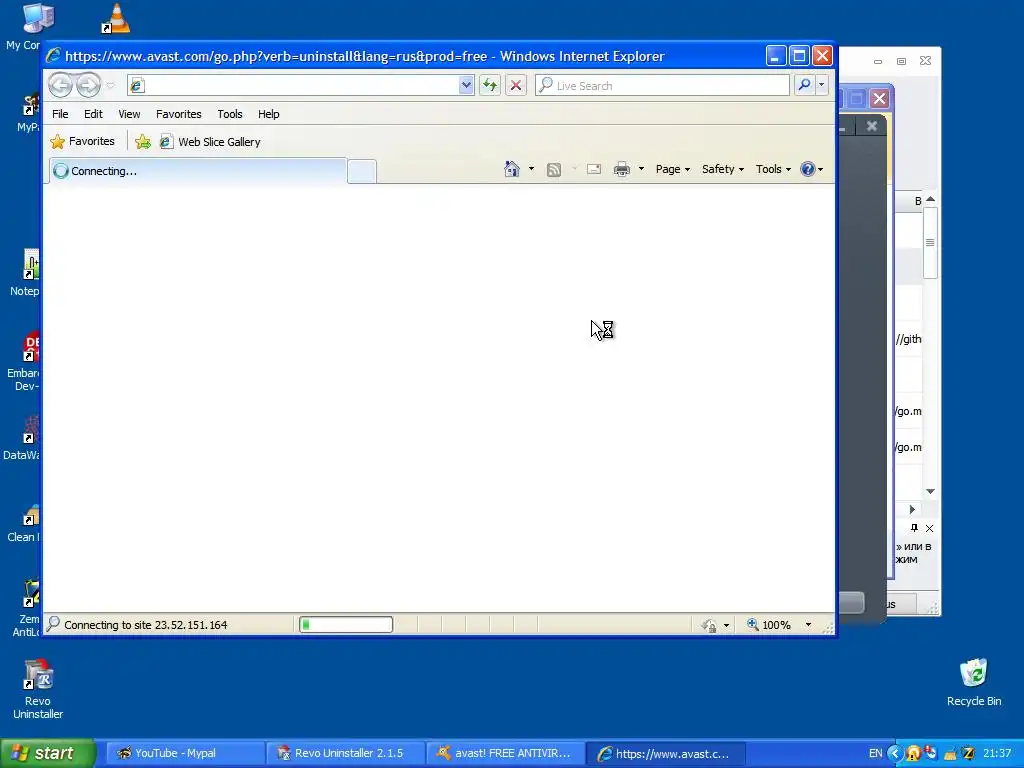Click the Refresh button with green arrows
The image size is (1024, 768).
pyautogui.click(x=490, y=86)
